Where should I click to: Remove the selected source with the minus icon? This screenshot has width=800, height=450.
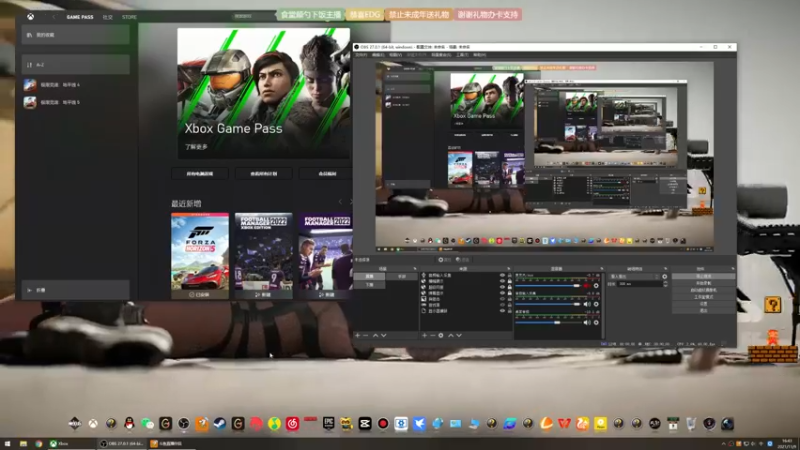pyautogui.click(x=433, y=335)
